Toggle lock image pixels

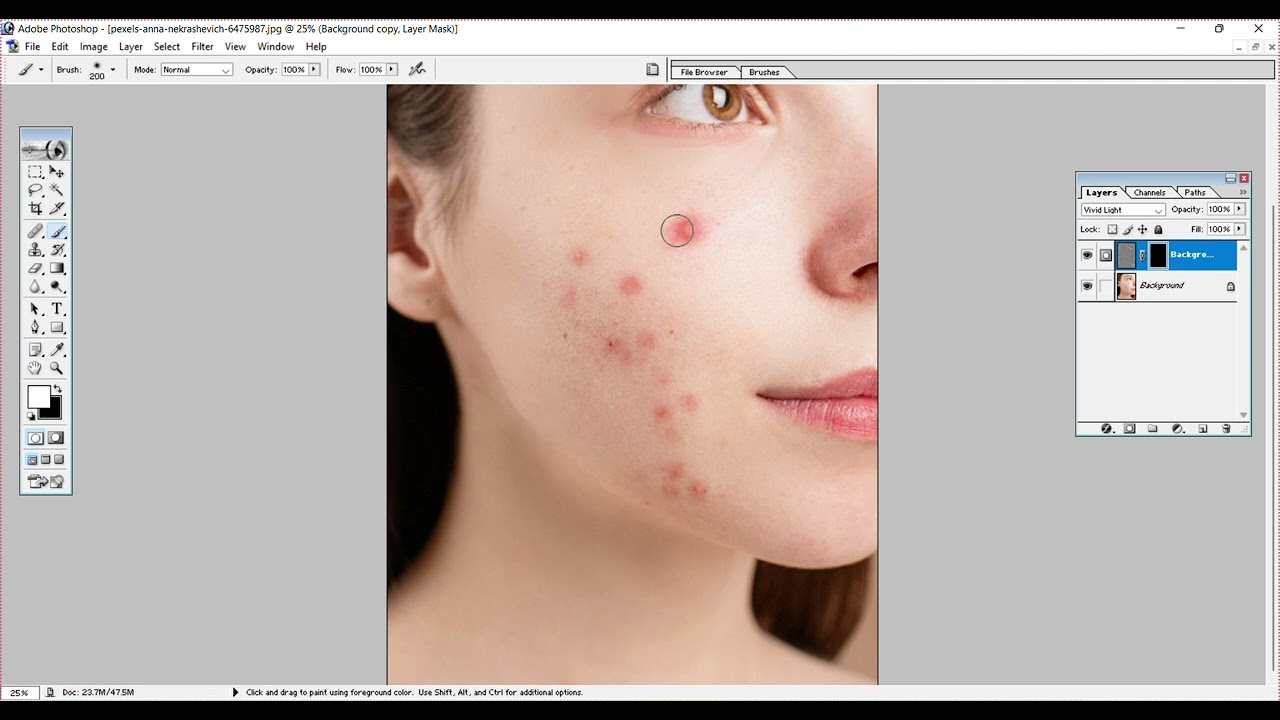pyautogui.click(x=1128, y=230)
